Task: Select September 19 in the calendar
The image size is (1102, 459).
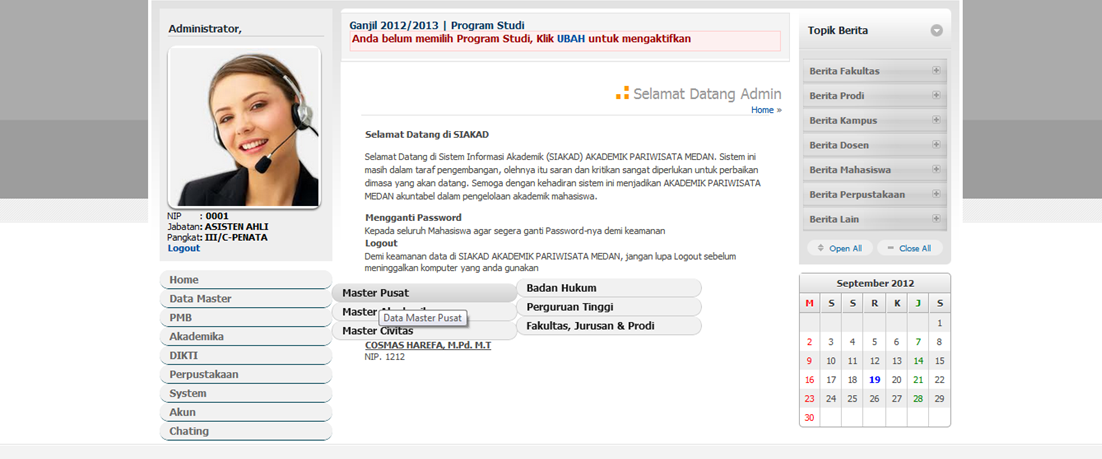Action: (874, 380)
